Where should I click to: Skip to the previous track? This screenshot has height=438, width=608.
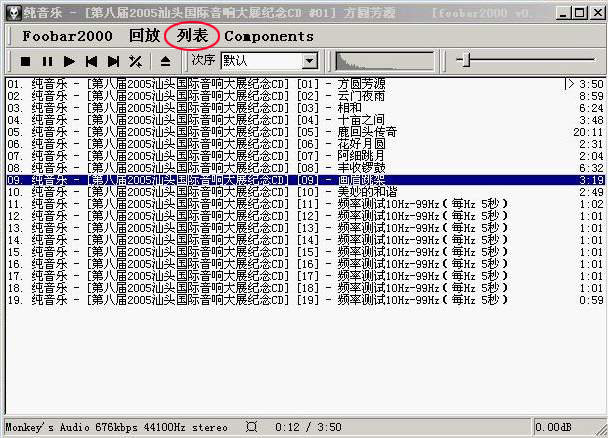pyautogui.click(x=92, y=61)
